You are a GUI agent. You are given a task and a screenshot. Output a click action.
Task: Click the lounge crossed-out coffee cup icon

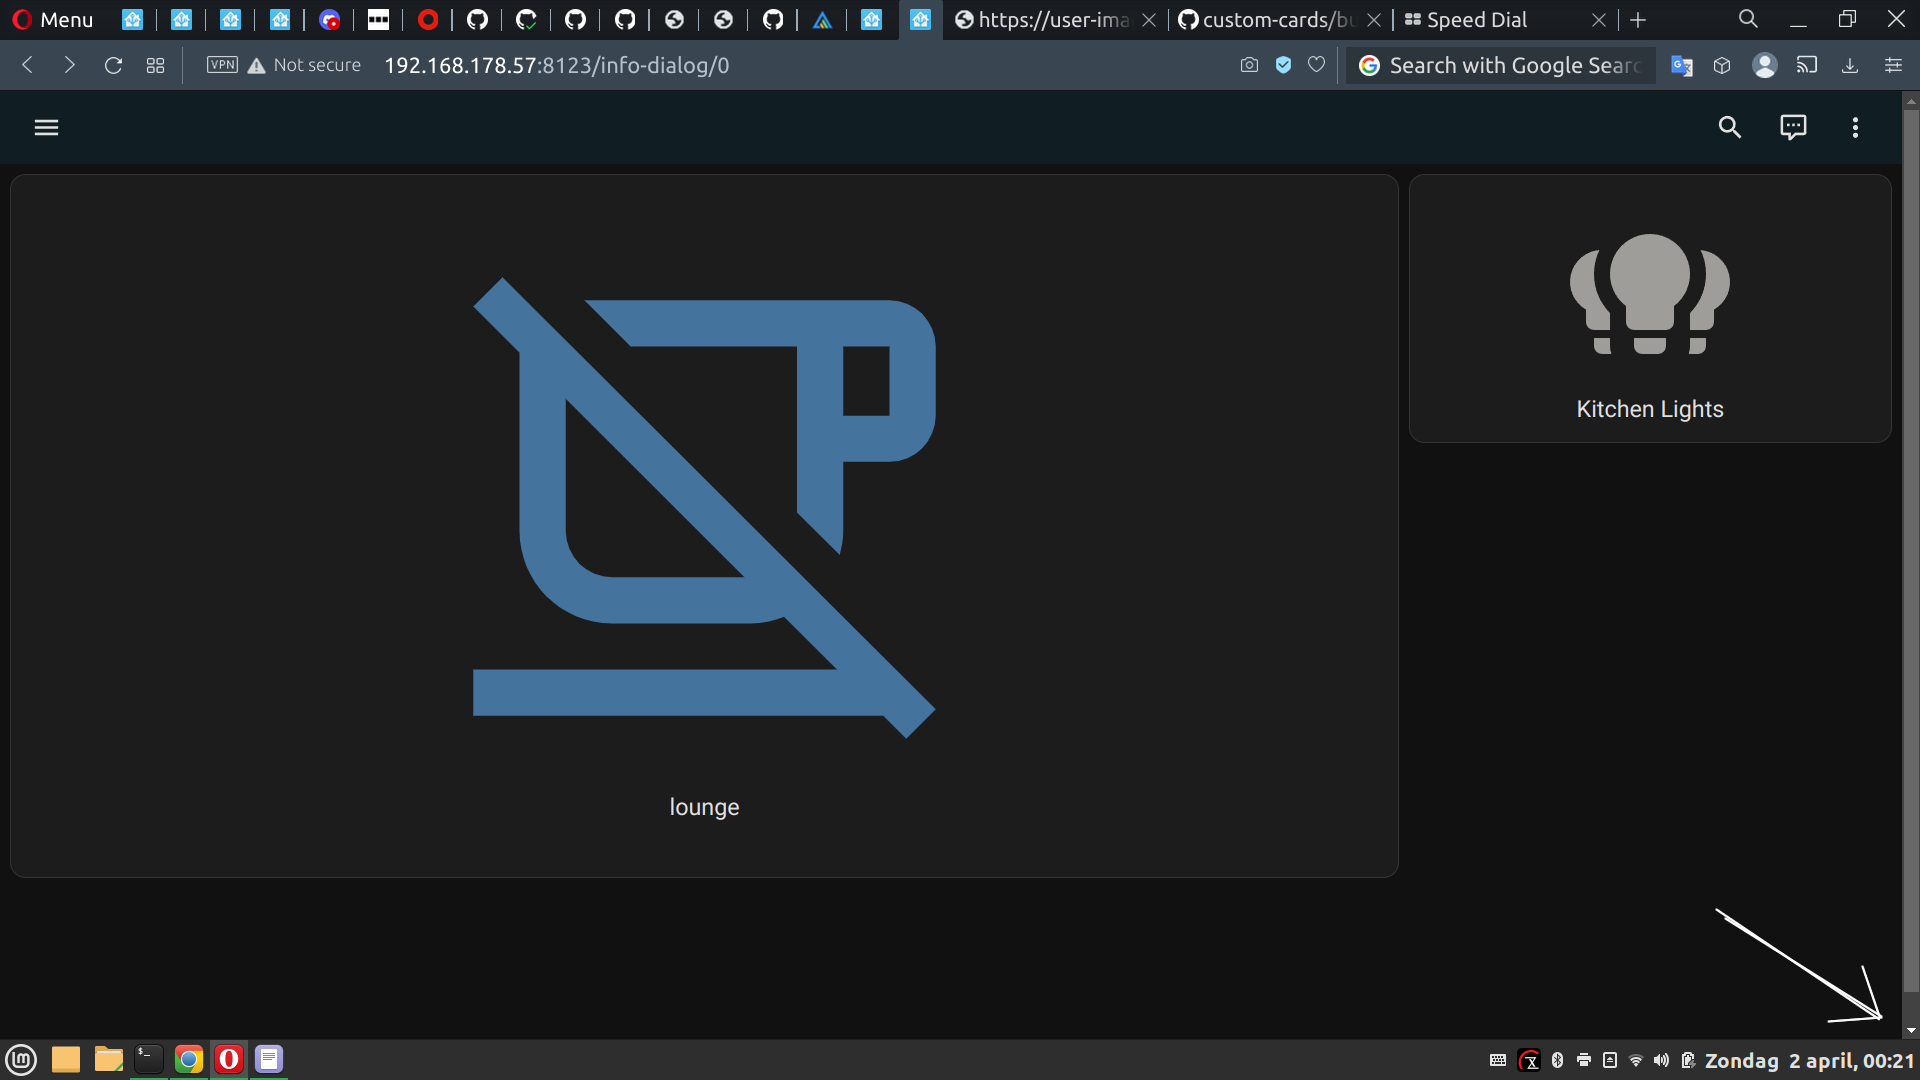[x=704, y=508]
